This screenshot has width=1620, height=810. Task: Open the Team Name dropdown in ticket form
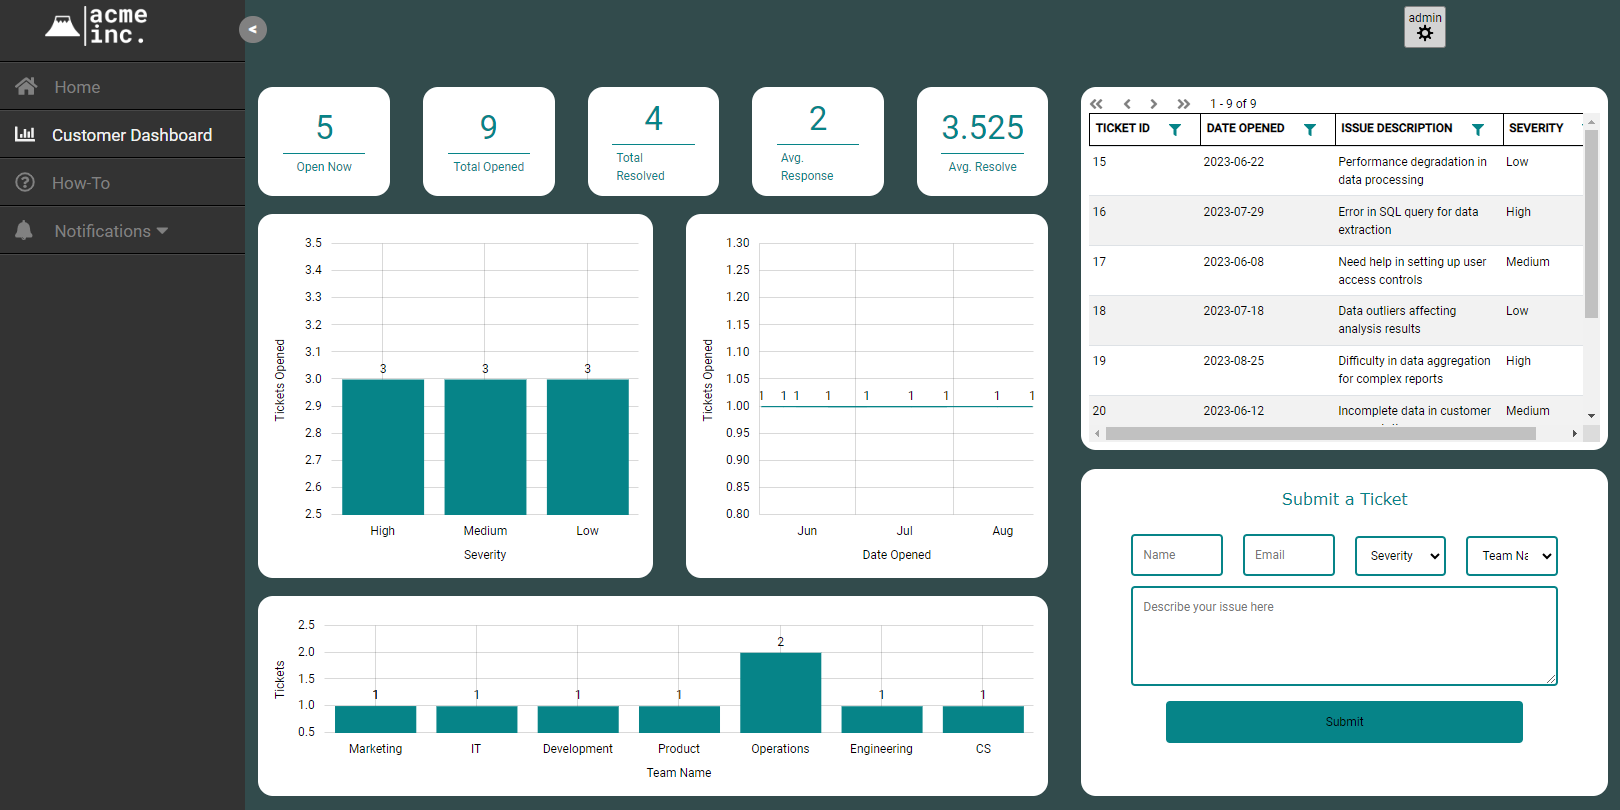tap(1512, 556)
